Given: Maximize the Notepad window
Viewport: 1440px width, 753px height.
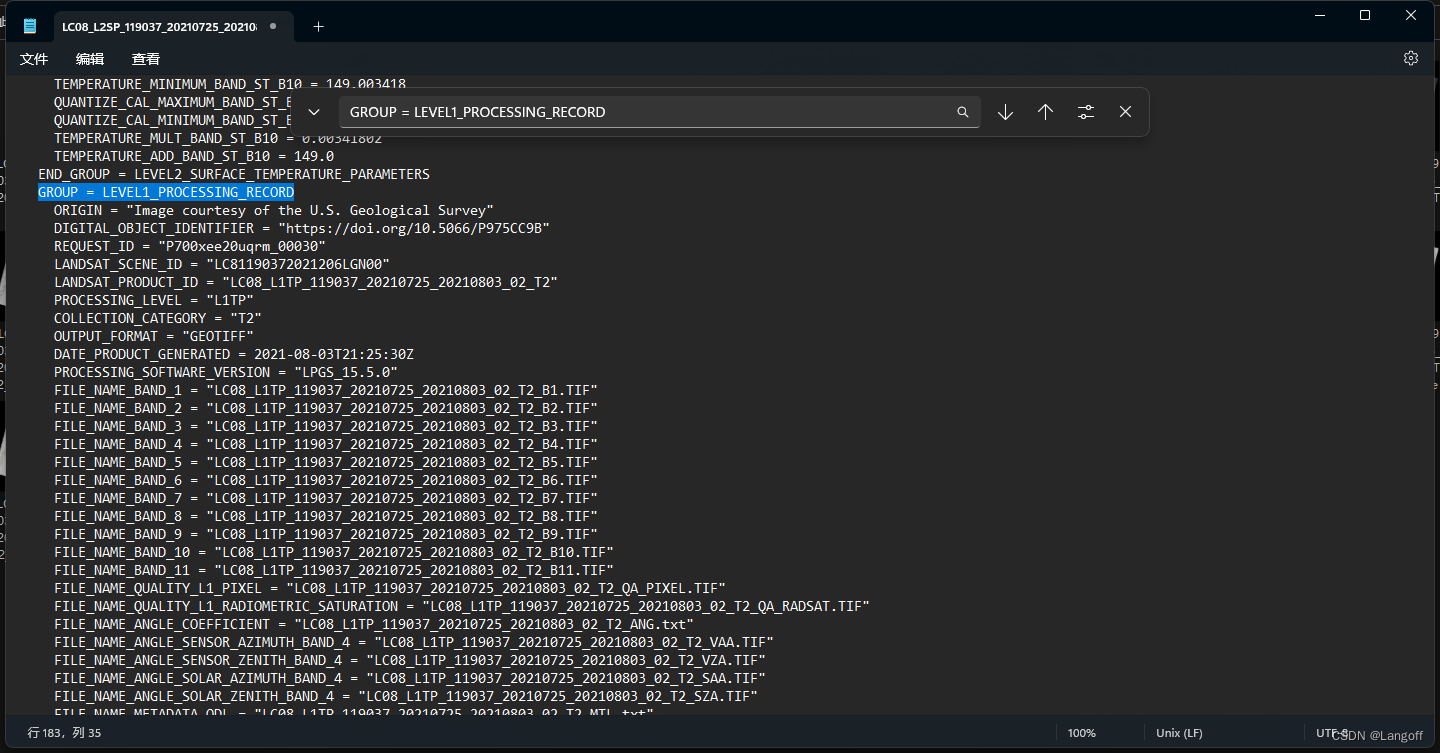Looking at the screenshot, I should point(1365,15).
